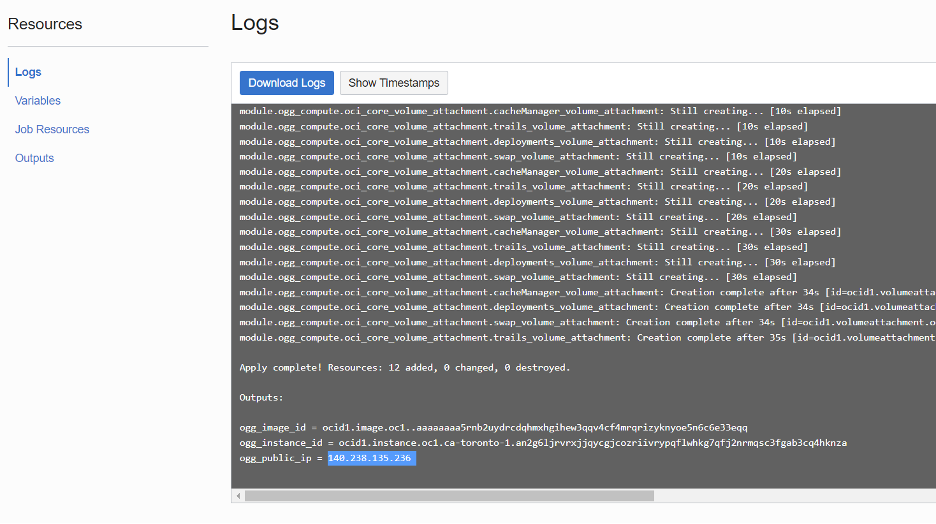The height and width of the screenshot is (524, 936).
Task: Open the Outputs resource link
Action: pyautogui.click(x=35, y=158)
